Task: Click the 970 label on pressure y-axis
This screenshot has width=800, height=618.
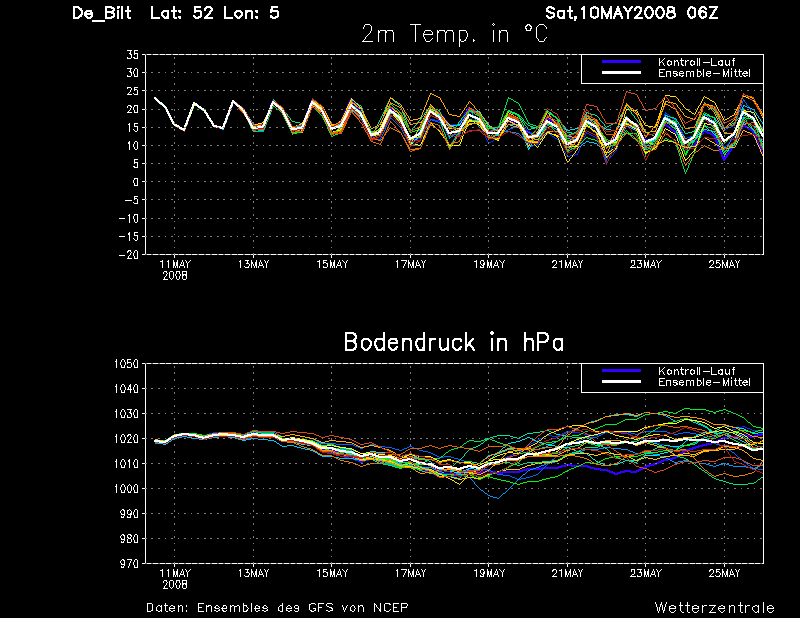Action: 129,564
